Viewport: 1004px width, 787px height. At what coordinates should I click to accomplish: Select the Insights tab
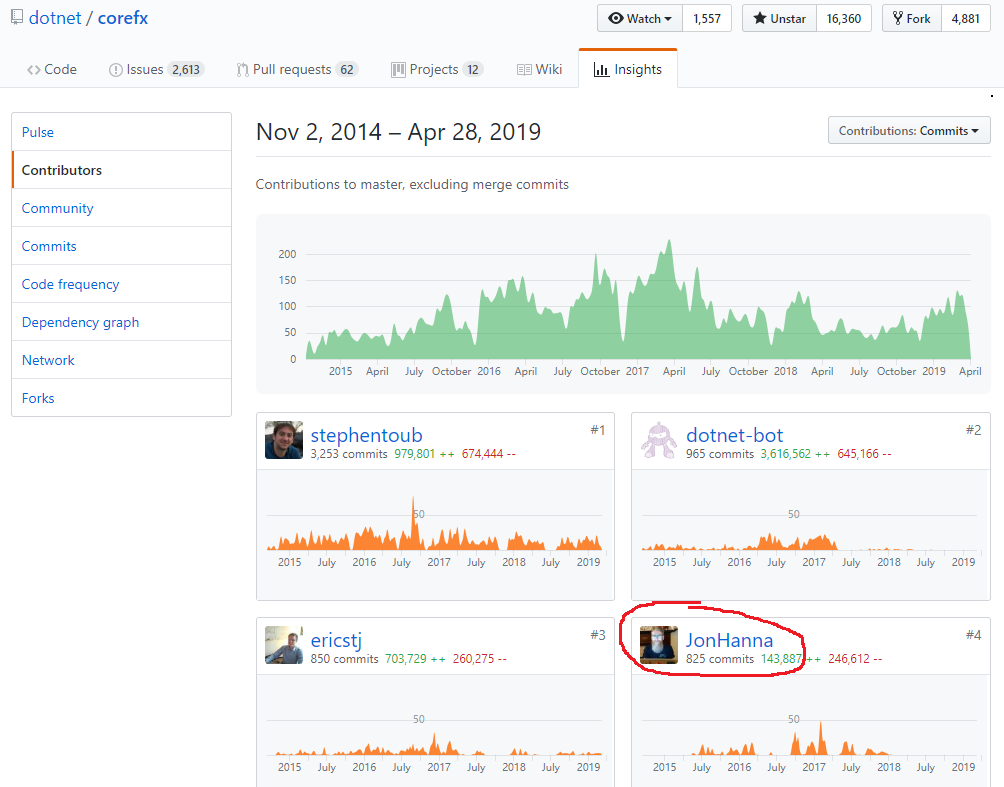[628, 69]
